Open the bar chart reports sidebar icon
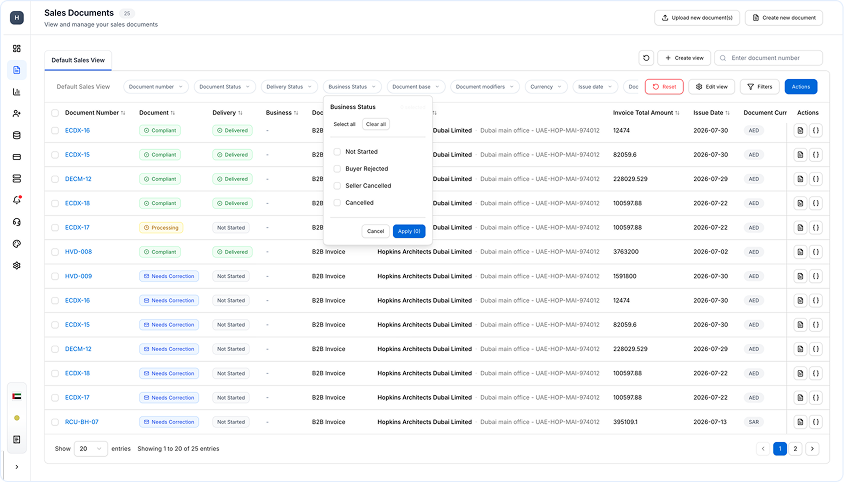 (17, 92)
